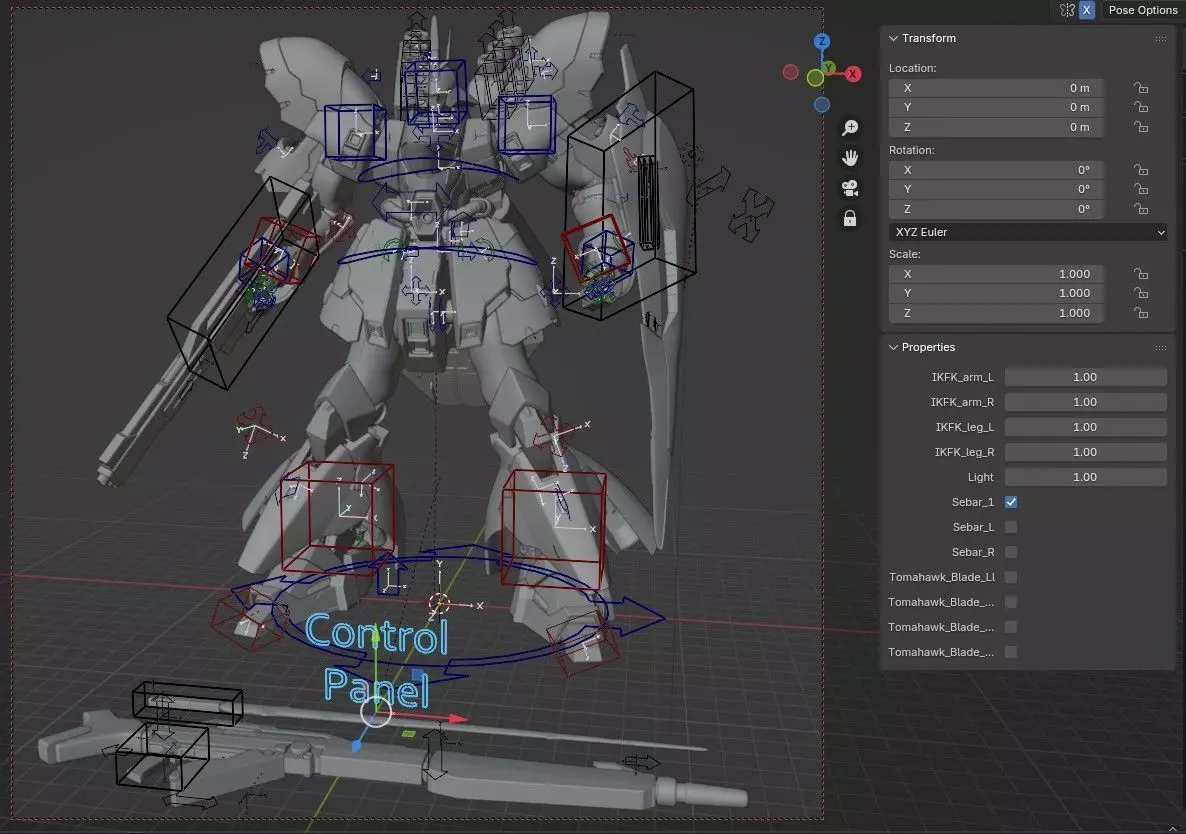Image resolution: width=1186 pixels, height=834 pixels.
Task: Open the Pose Options dropdown
Action: click(x=1142, y=10)
